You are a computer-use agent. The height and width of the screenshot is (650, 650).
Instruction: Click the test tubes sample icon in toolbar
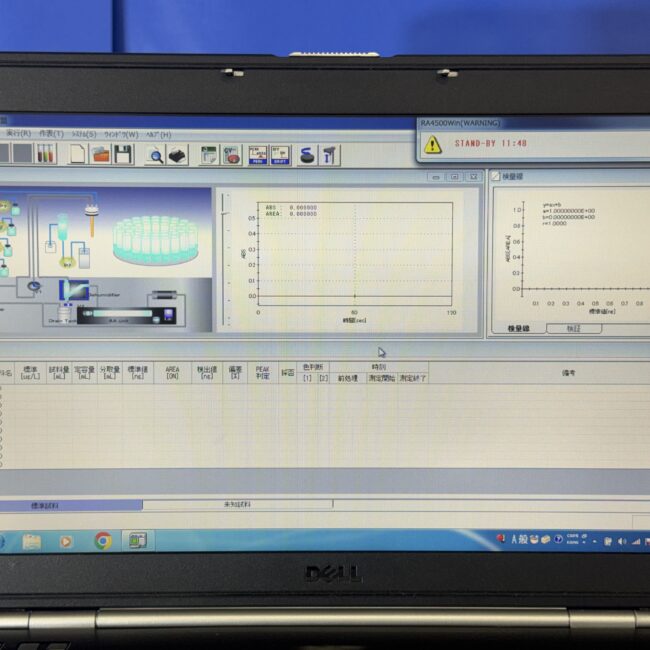pos(45,154)
